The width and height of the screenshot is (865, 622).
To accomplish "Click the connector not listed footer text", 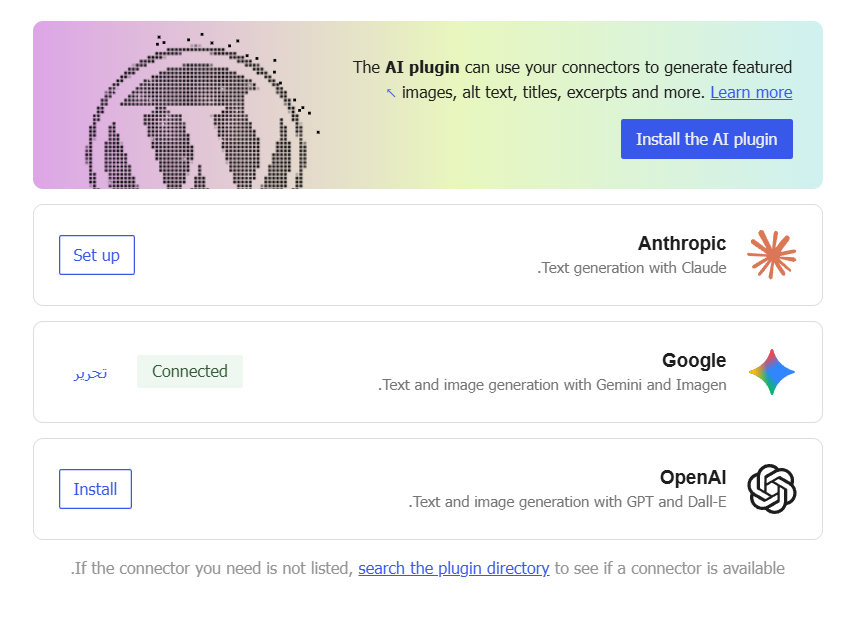I will (x=211, y=569).
